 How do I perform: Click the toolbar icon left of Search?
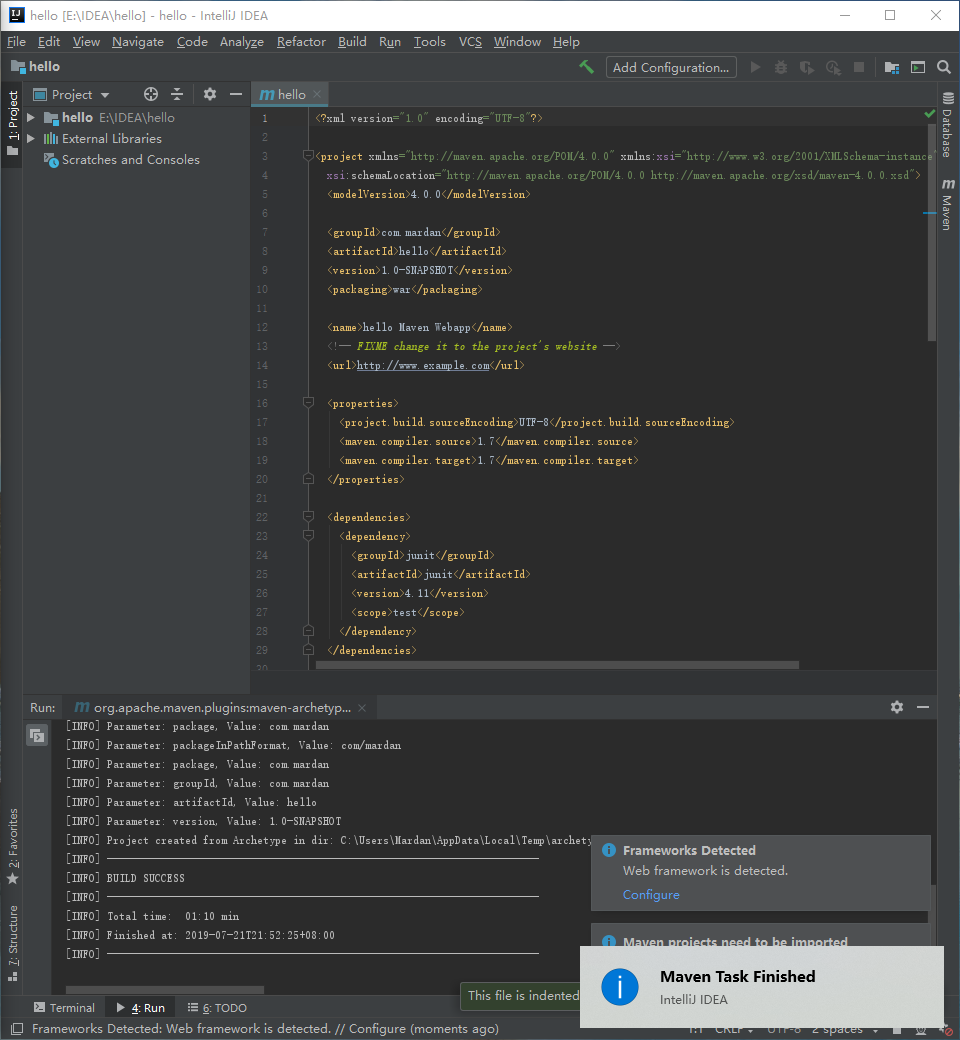point(918,67)
